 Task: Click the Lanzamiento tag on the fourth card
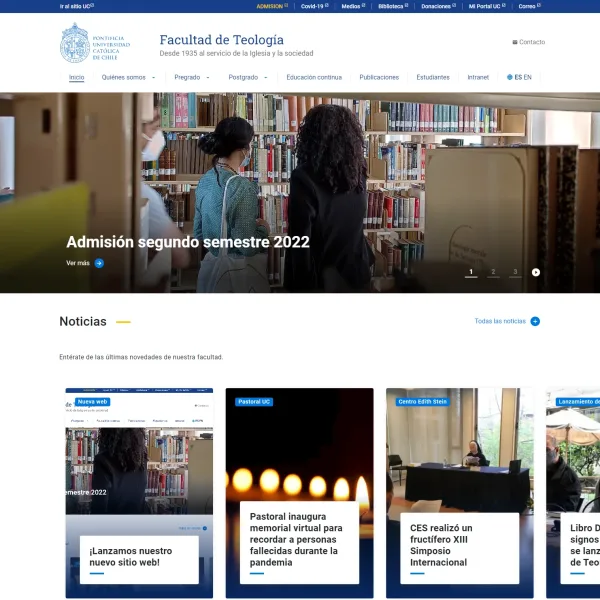pyautogui.click(x=578, y=402)
